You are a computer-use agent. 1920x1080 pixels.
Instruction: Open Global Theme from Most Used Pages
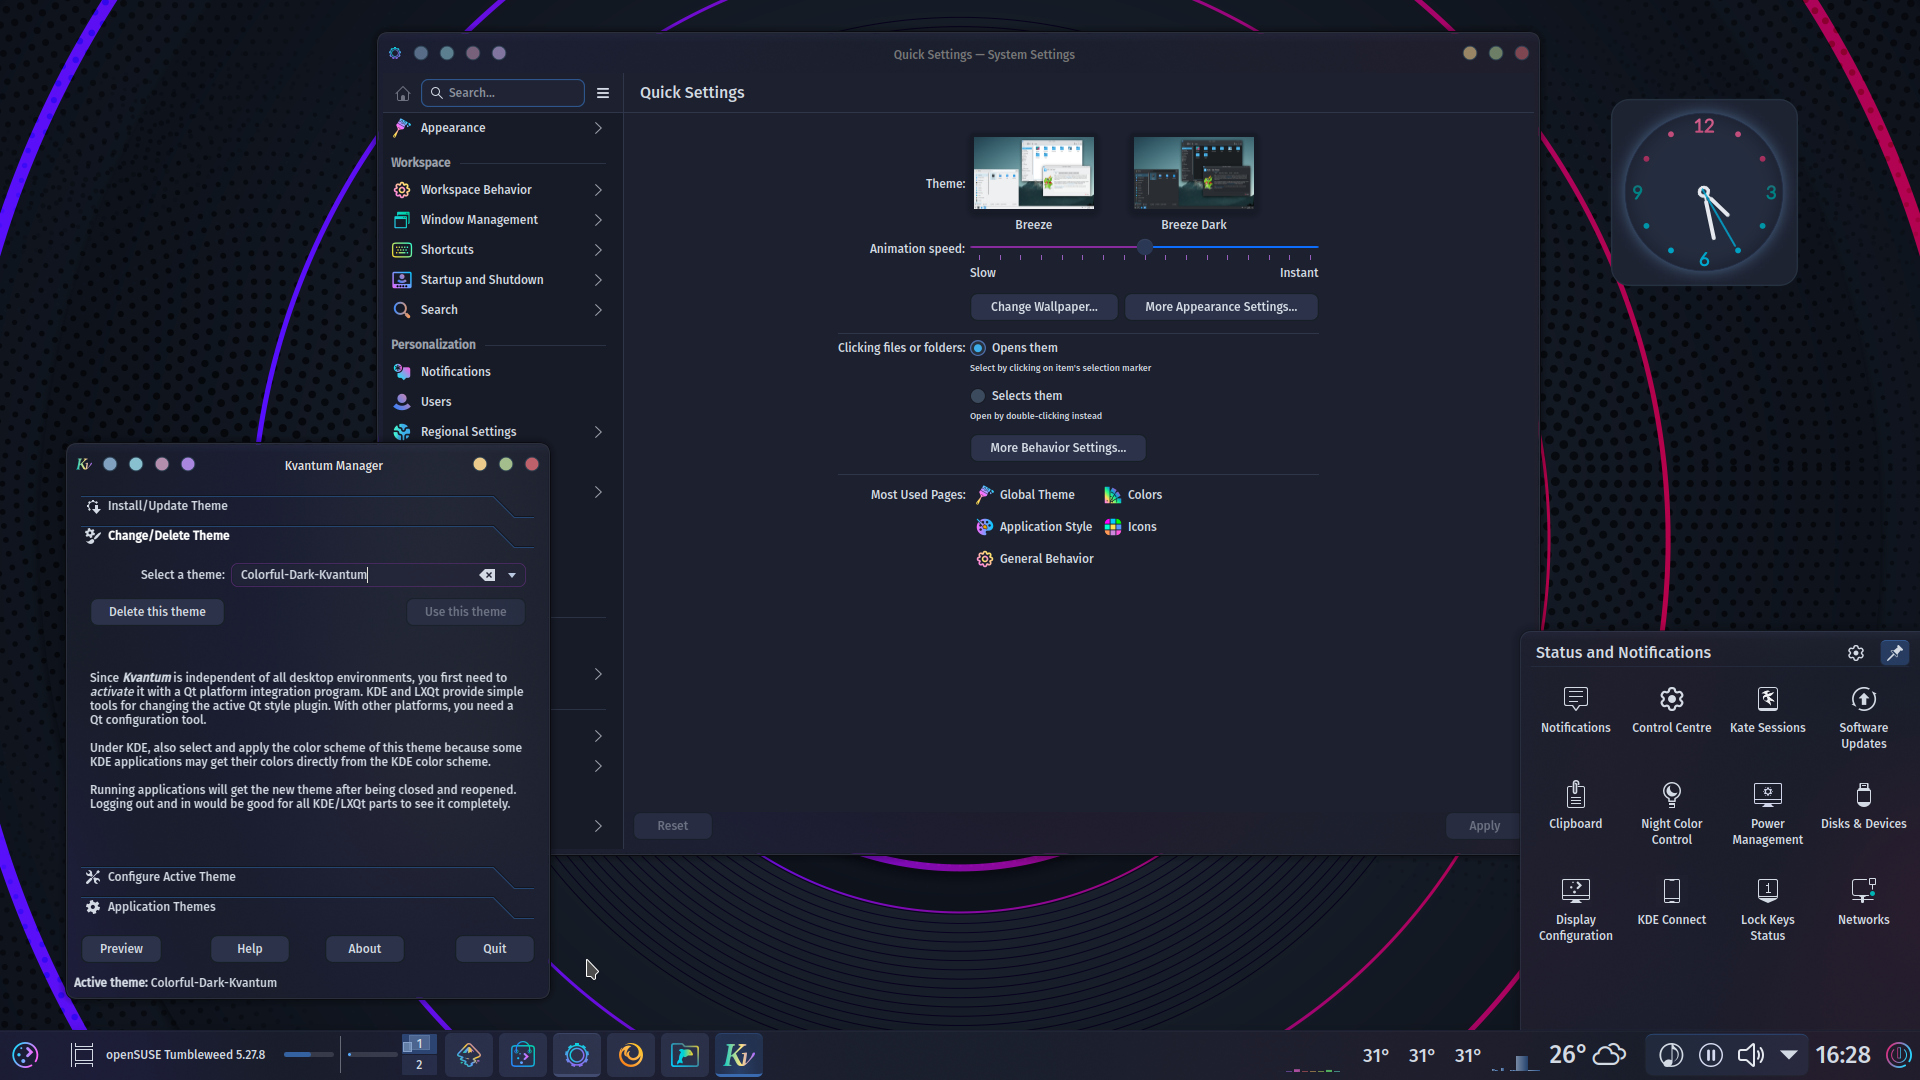coord(1025,495)
